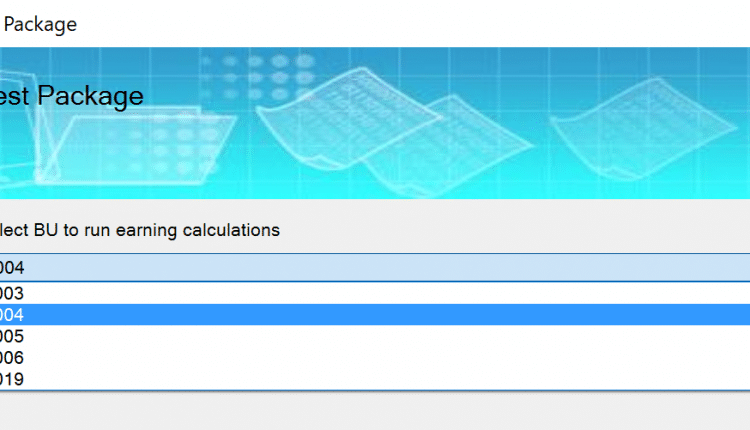Click the gray panel area below the list
Viewport: 750px width, 430px height.
[374, 411]
